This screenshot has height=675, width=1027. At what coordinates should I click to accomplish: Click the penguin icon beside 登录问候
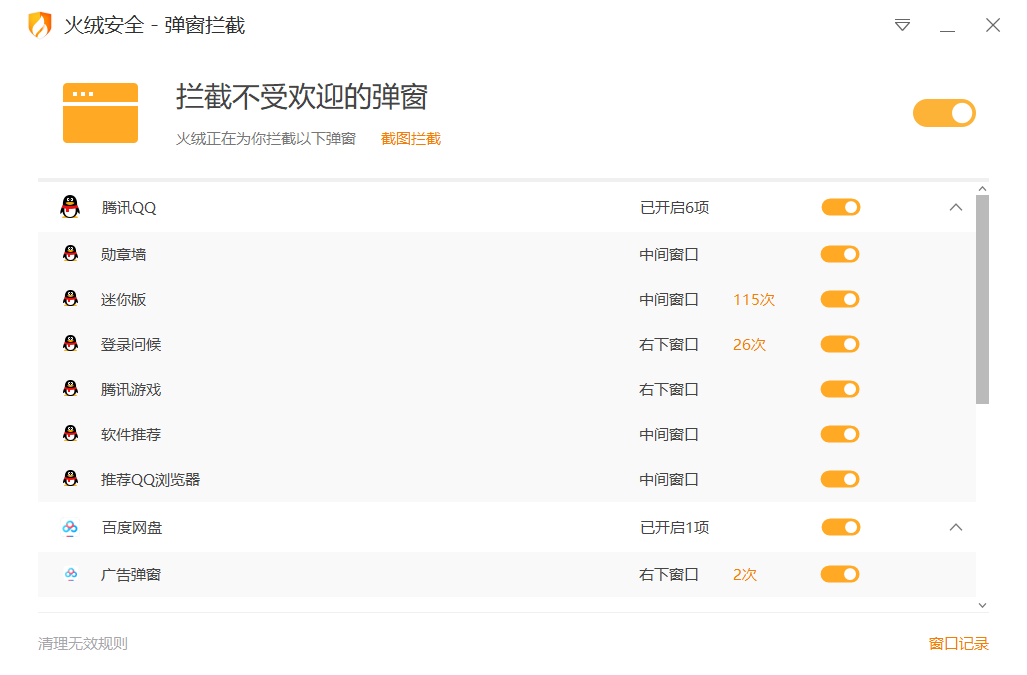(x=71, y=343)
